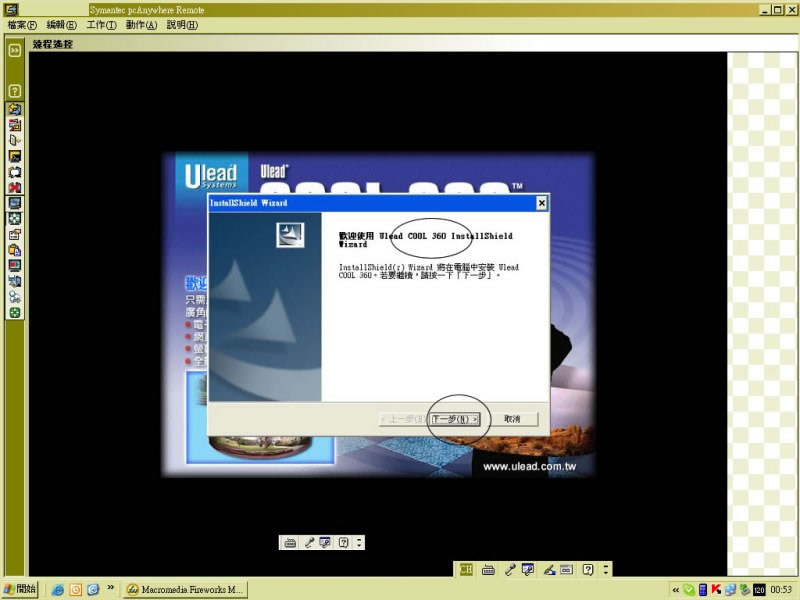Open the 編輯(E) menu
This screenshot has height=600, width=800.
(x=62, y=25)
